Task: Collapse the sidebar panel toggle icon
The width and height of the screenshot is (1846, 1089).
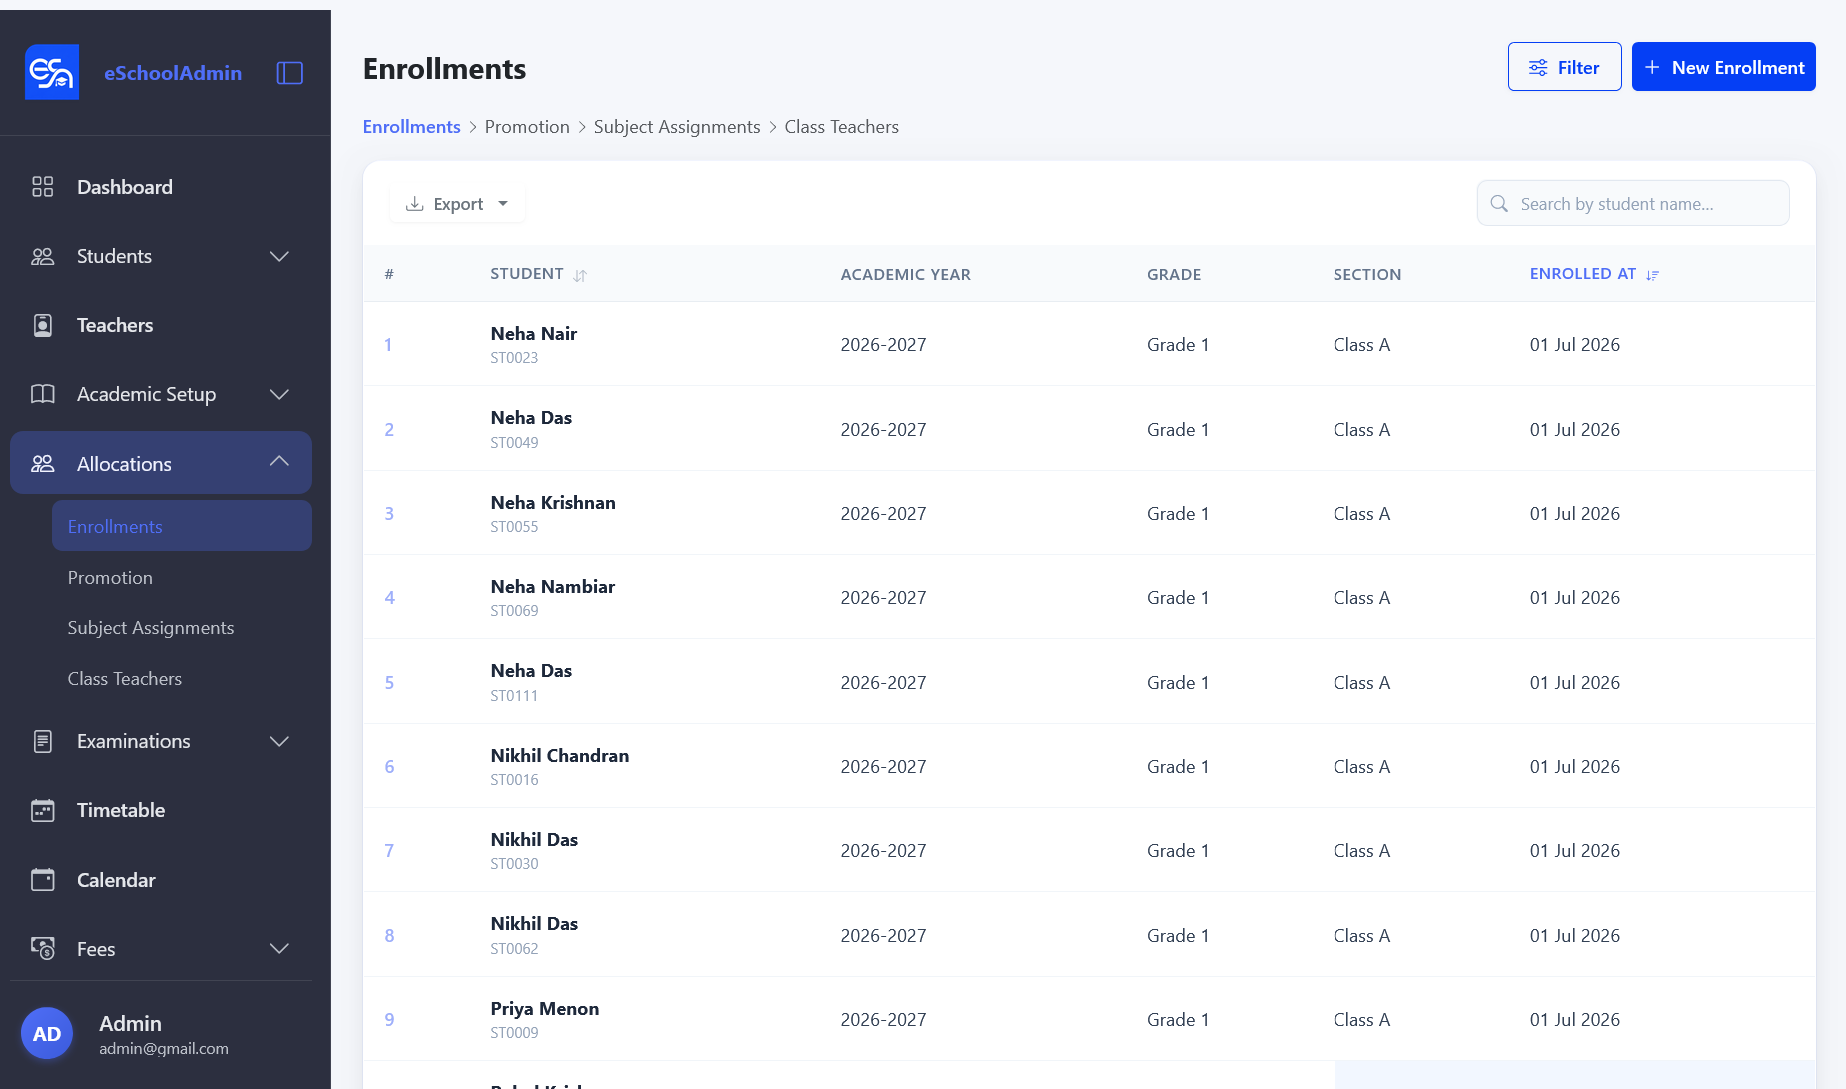Action: 290,73
